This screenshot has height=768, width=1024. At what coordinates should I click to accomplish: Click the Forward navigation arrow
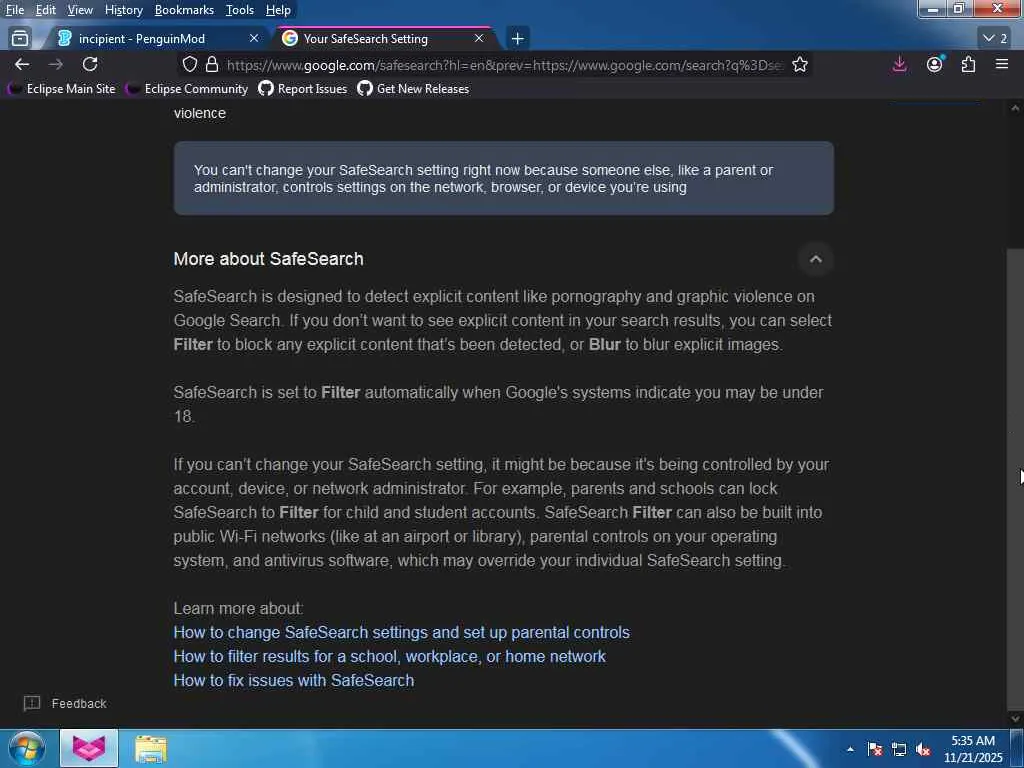(56, 64)
